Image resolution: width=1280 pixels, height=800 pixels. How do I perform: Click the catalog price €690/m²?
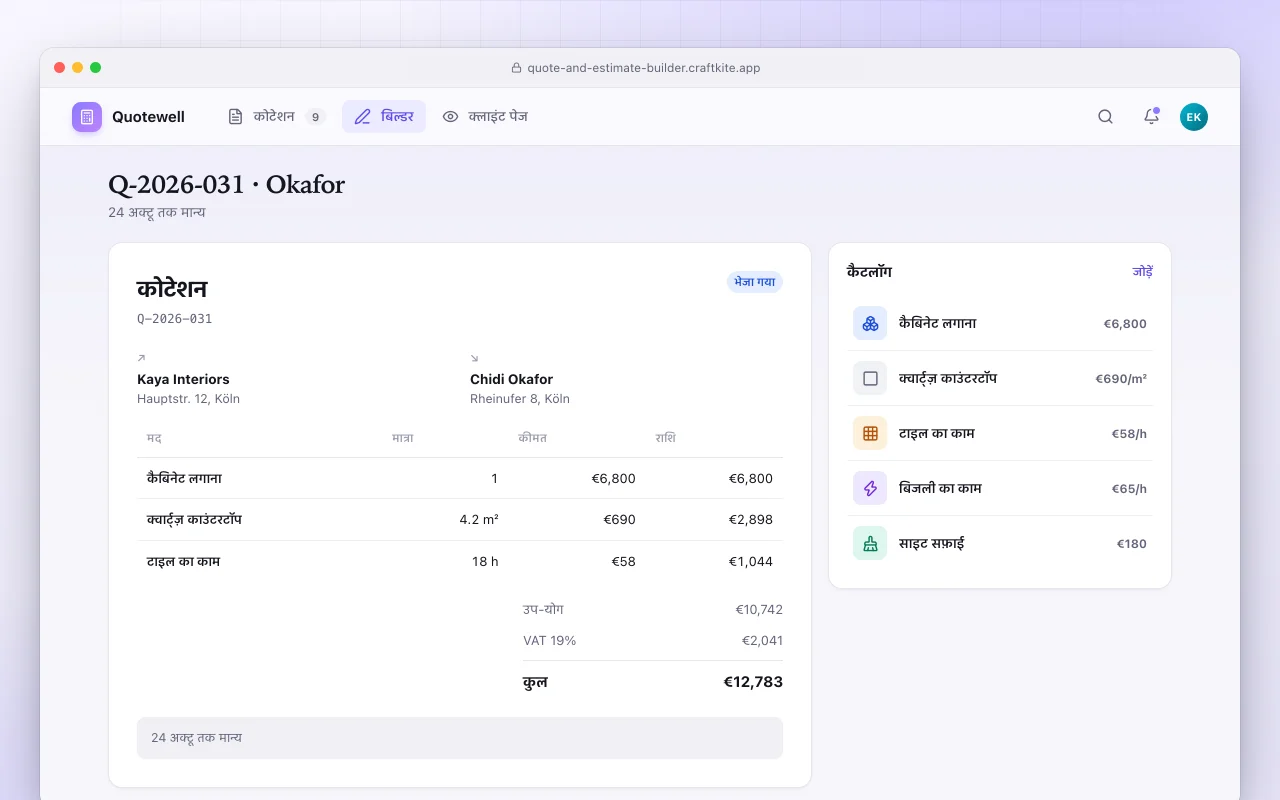pos(1121,379)
